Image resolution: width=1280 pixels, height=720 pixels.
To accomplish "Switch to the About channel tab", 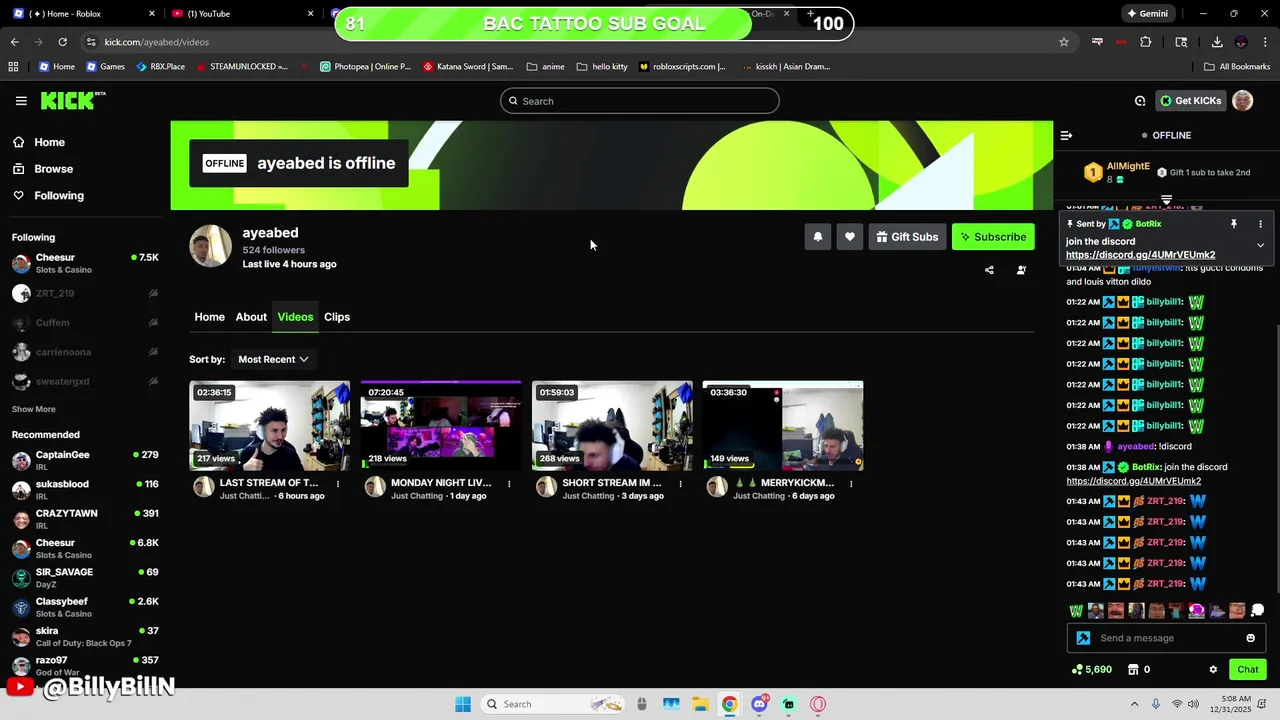I will [251, 317].
